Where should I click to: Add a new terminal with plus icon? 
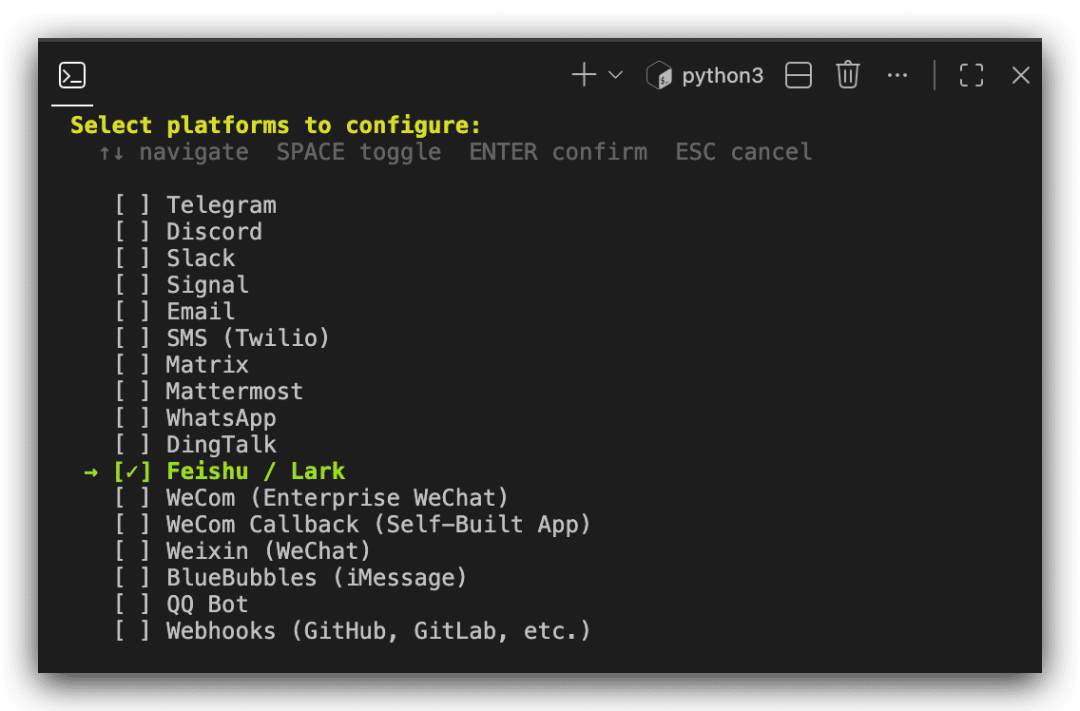[584, 75]
